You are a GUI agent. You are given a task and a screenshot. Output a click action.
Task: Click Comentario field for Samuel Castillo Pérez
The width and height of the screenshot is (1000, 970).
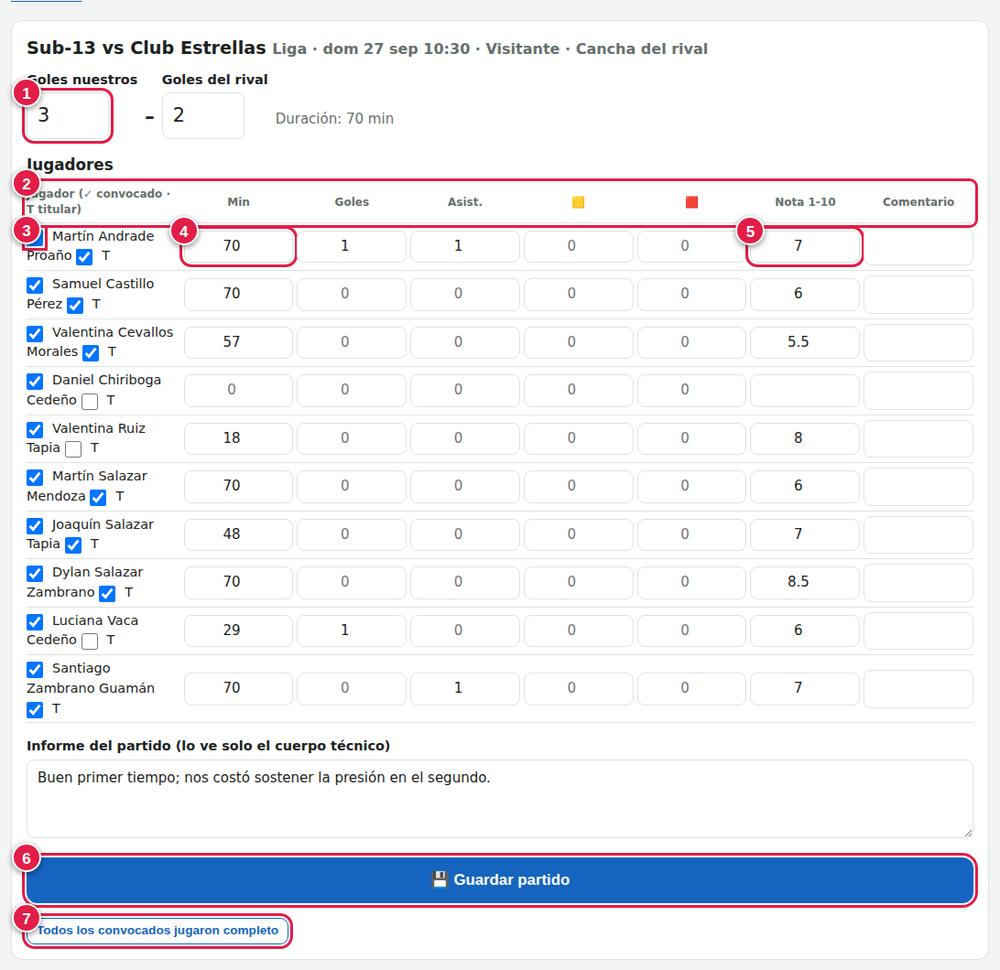point(918,294)
